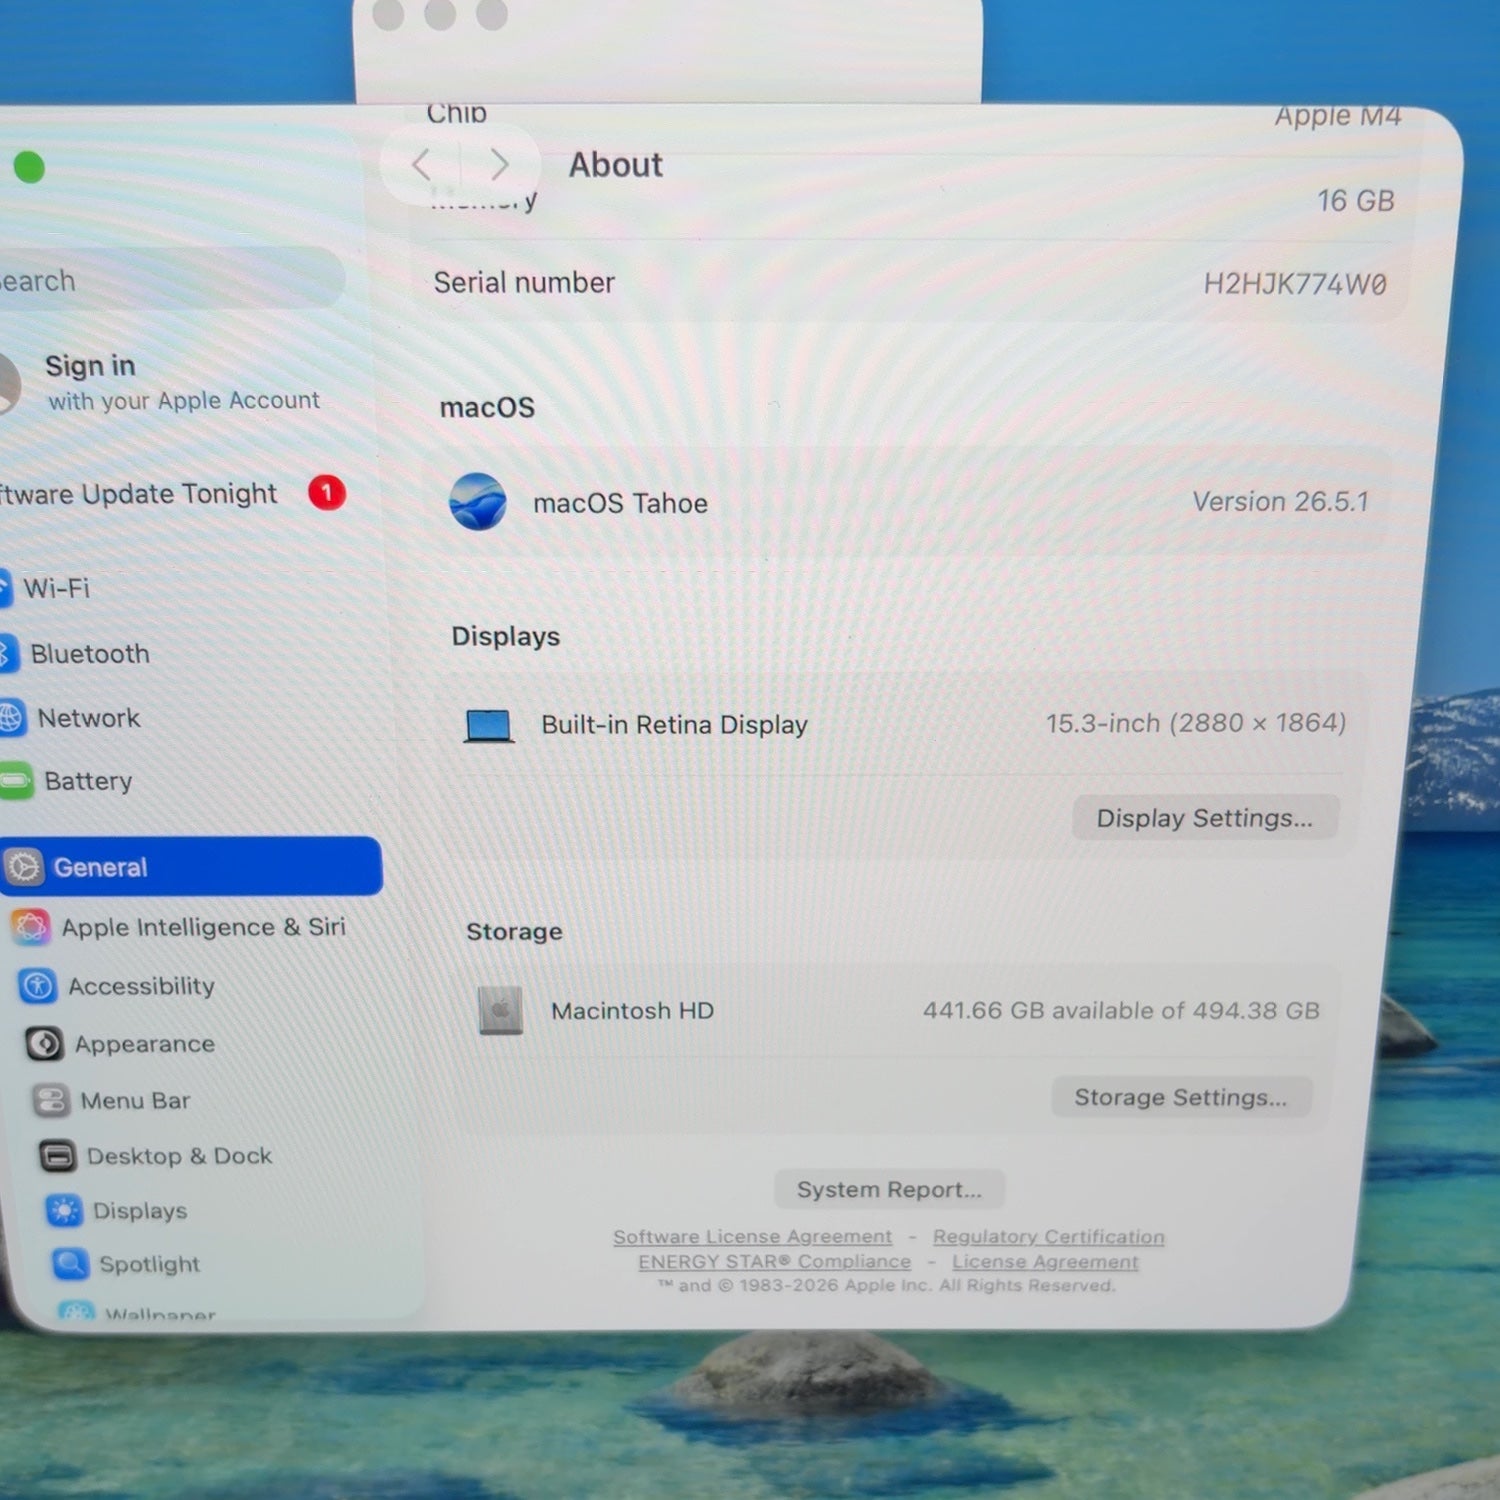Open the ENERGY STAR Compliance link
The width and height of the screenshot is (1500, 1500).
coord(775,1262)
